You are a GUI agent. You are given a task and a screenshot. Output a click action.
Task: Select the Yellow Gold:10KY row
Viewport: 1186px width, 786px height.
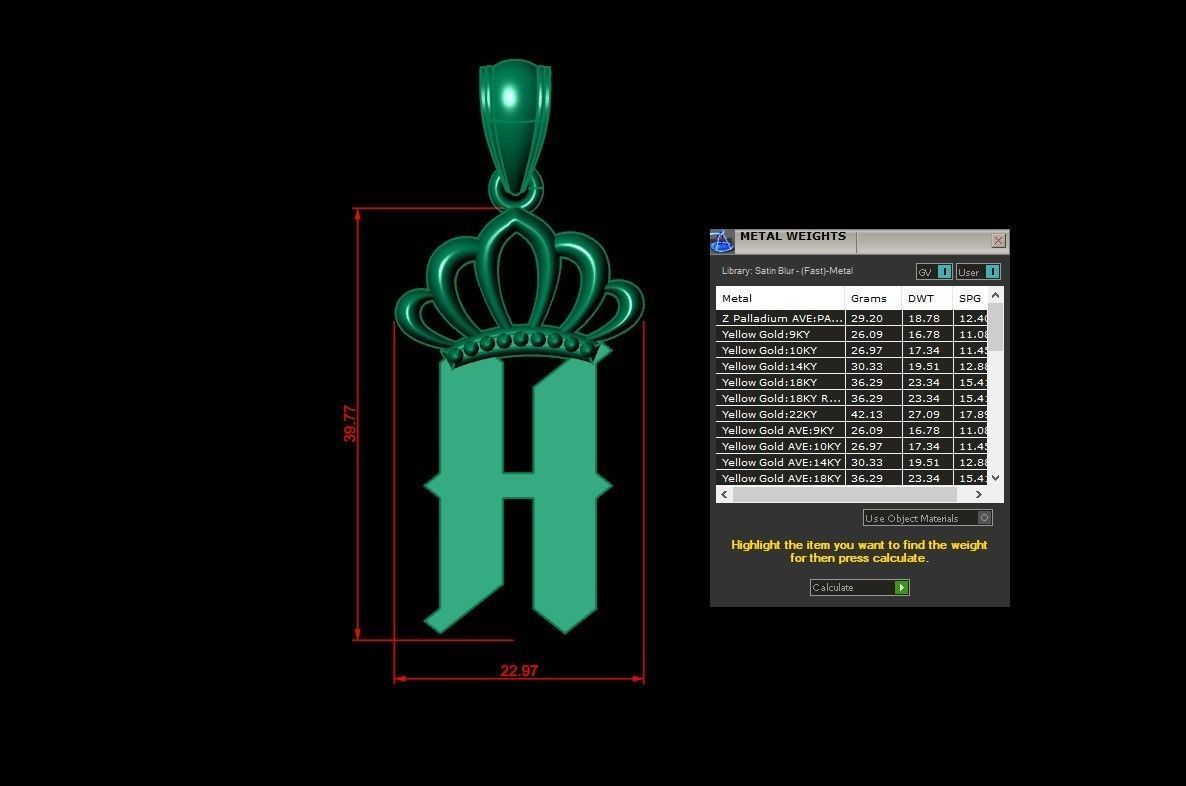[x=852, y=350]
